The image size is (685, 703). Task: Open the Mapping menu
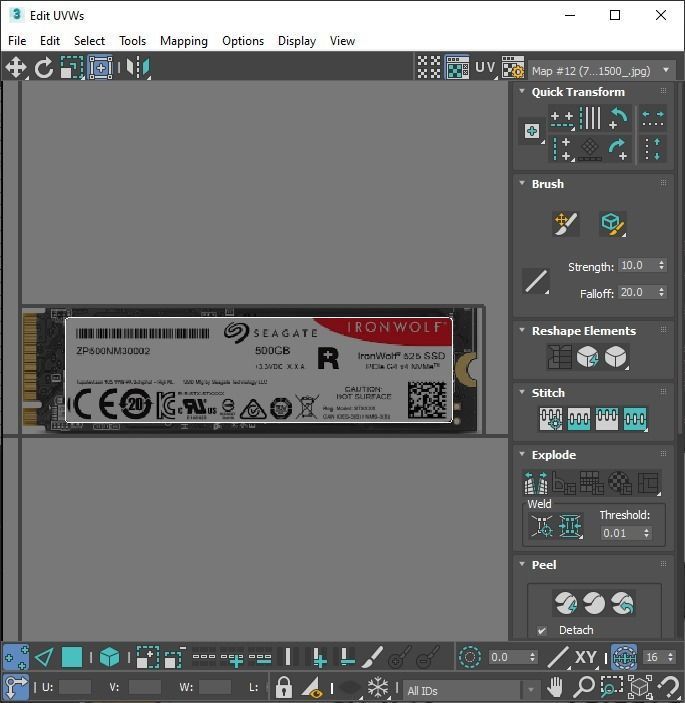(184, 41)
